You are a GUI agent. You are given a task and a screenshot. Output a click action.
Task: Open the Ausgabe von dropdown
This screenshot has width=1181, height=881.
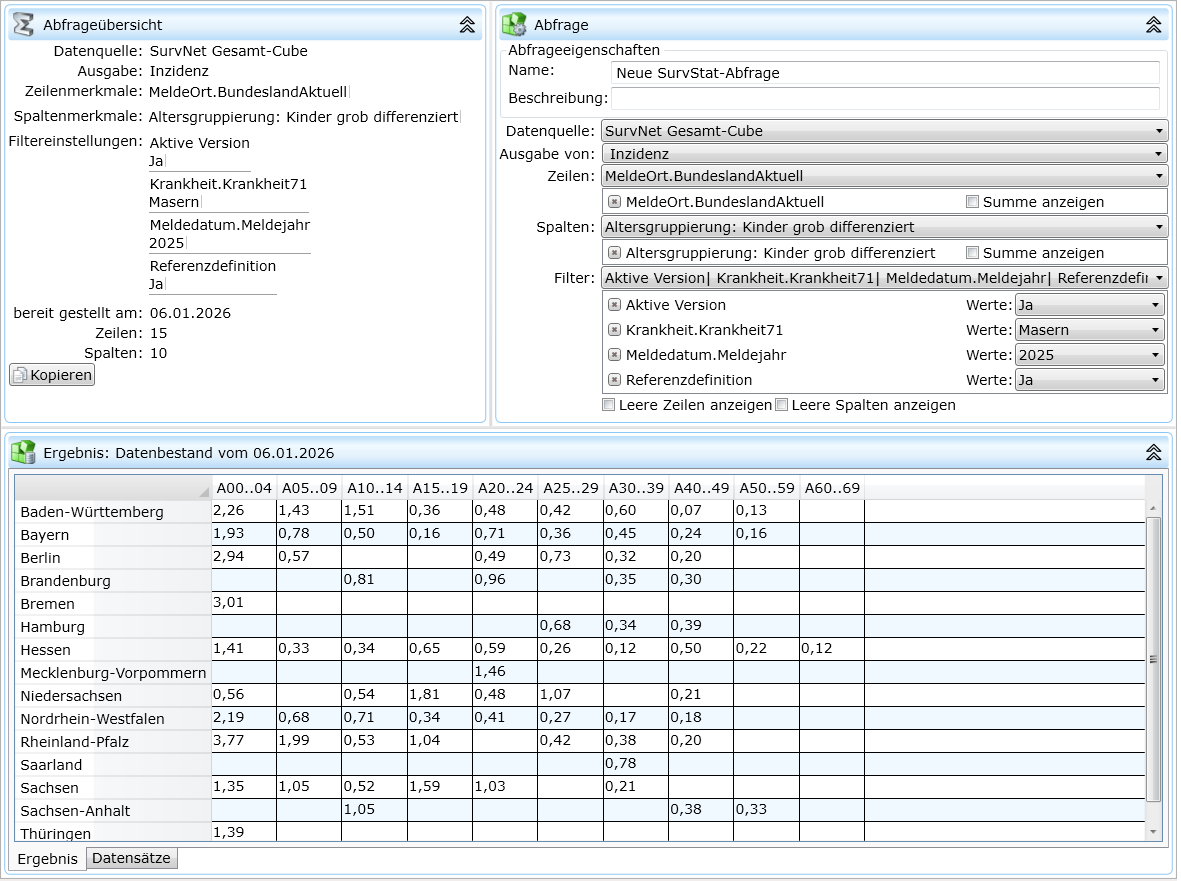click(x=884, y=154)
